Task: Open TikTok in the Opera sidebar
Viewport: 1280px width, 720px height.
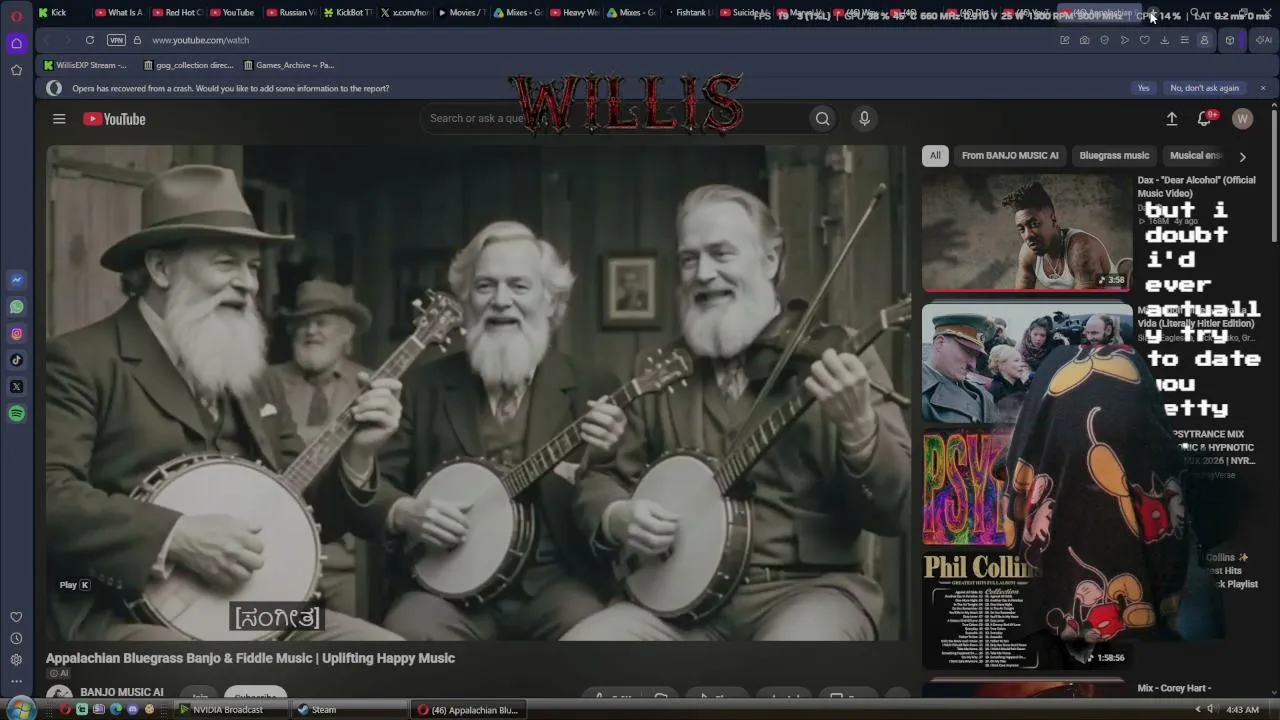Action: [x=16, y=360]
